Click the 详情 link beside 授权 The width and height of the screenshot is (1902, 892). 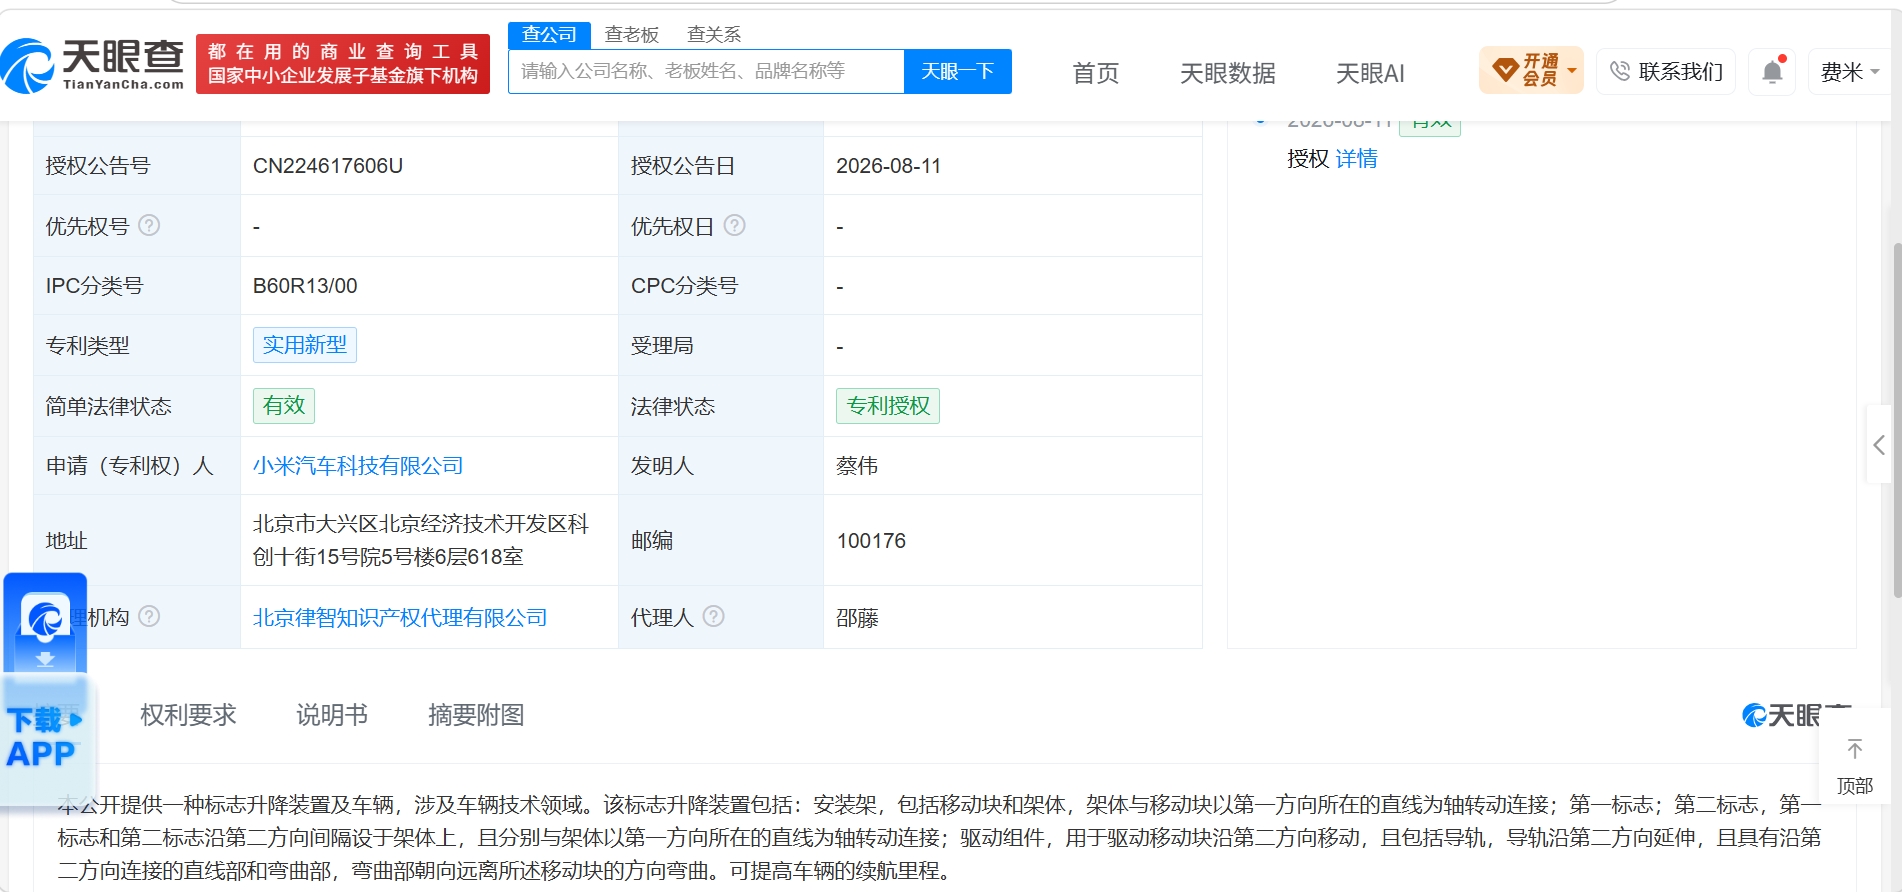[1356, 159]
